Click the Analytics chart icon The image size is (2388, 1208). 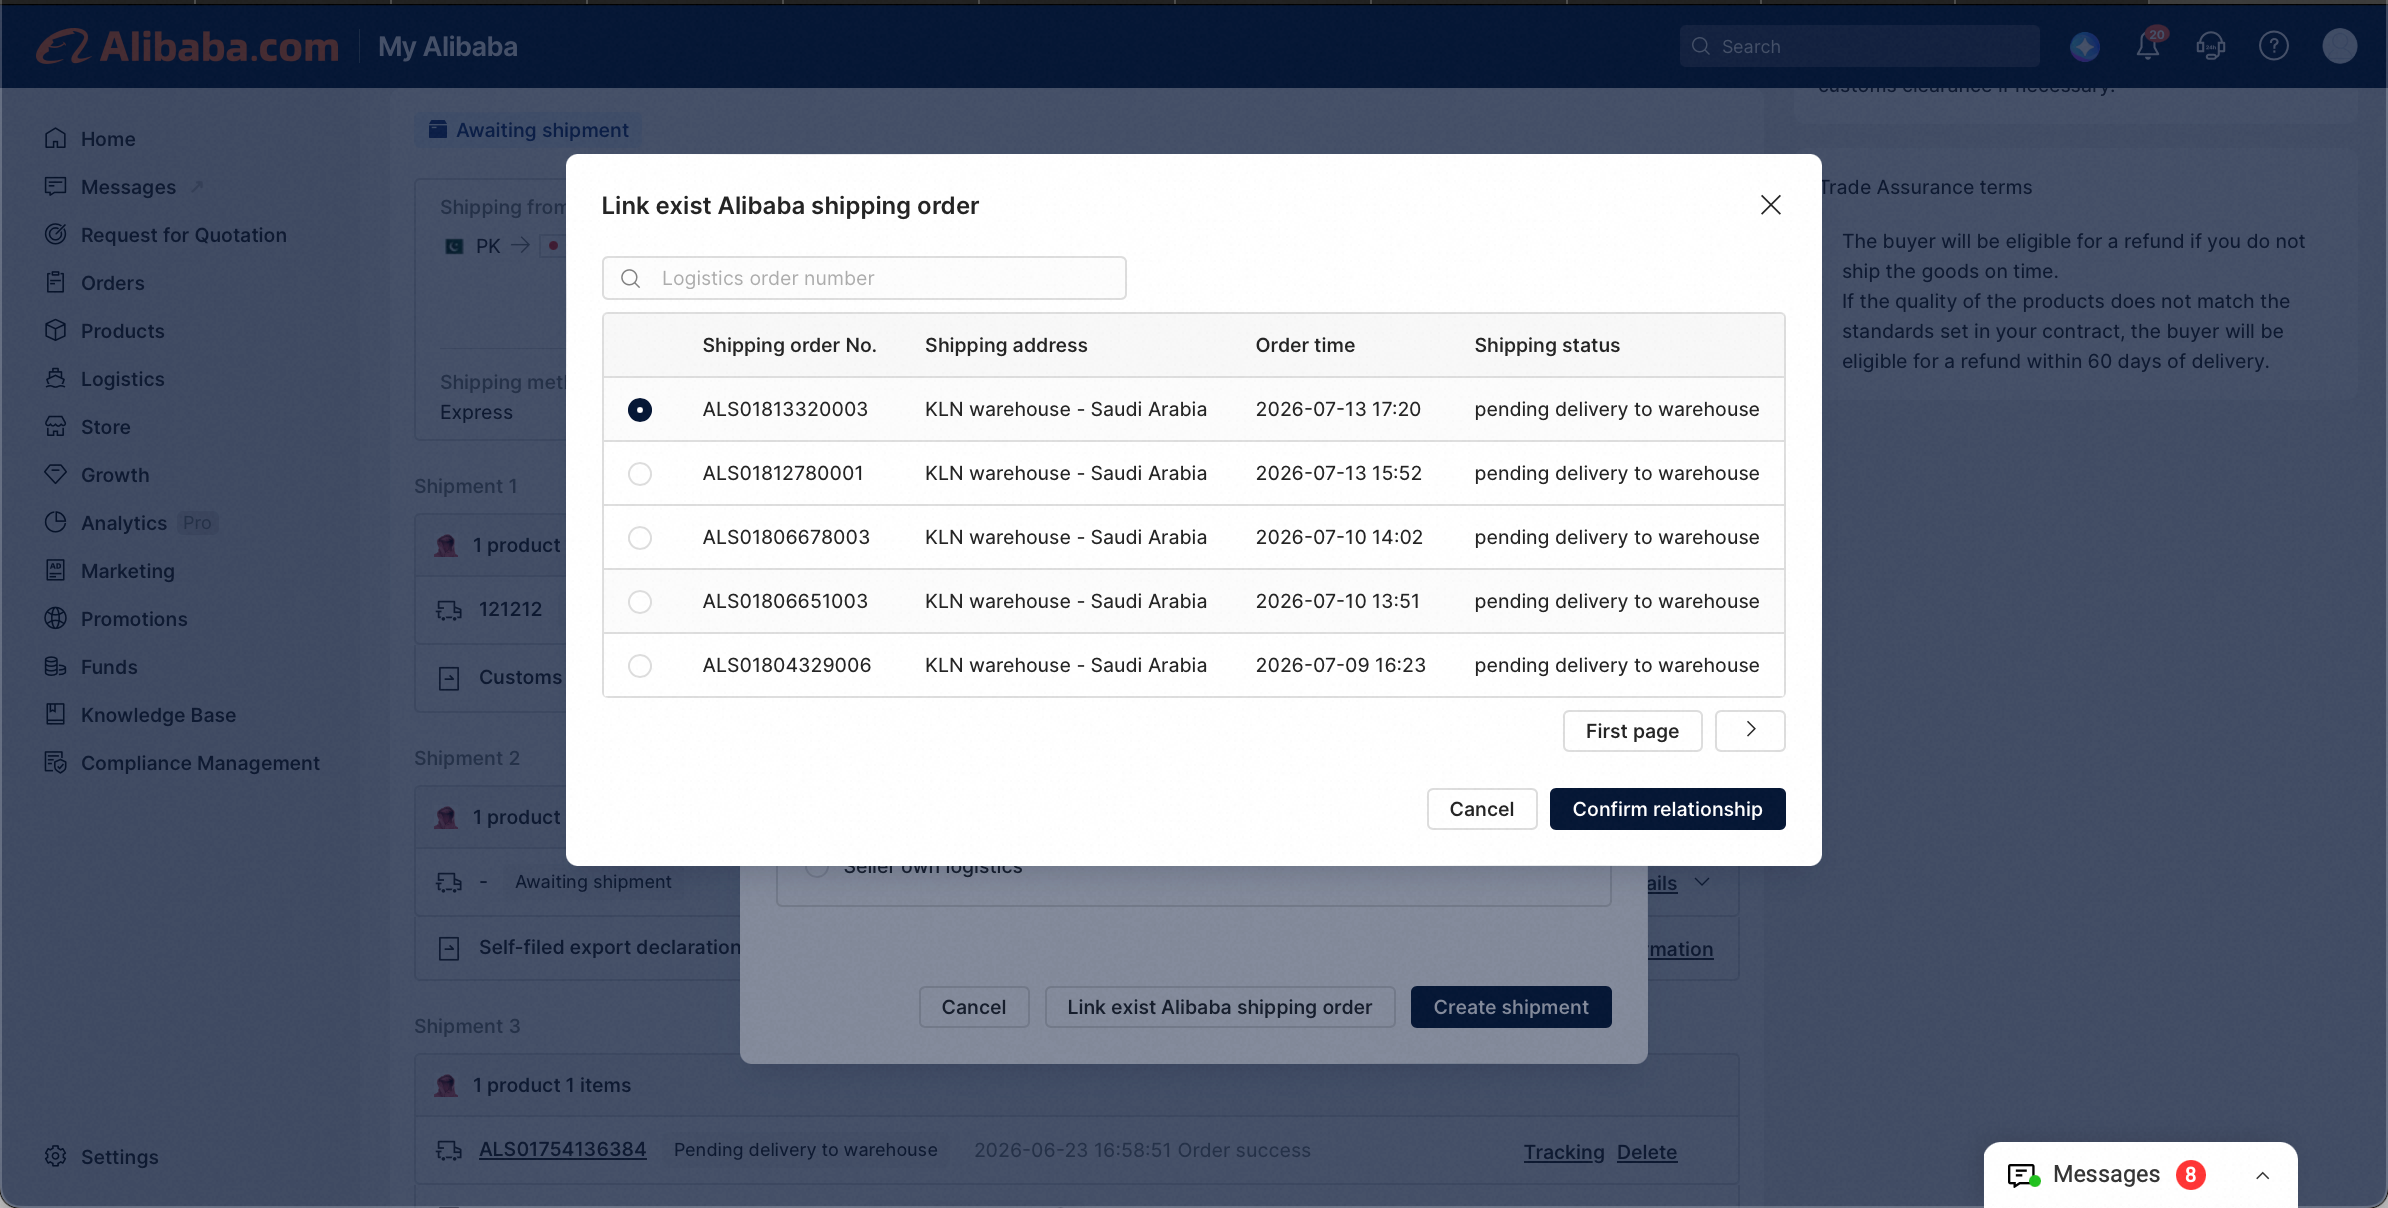coord(56,522)
